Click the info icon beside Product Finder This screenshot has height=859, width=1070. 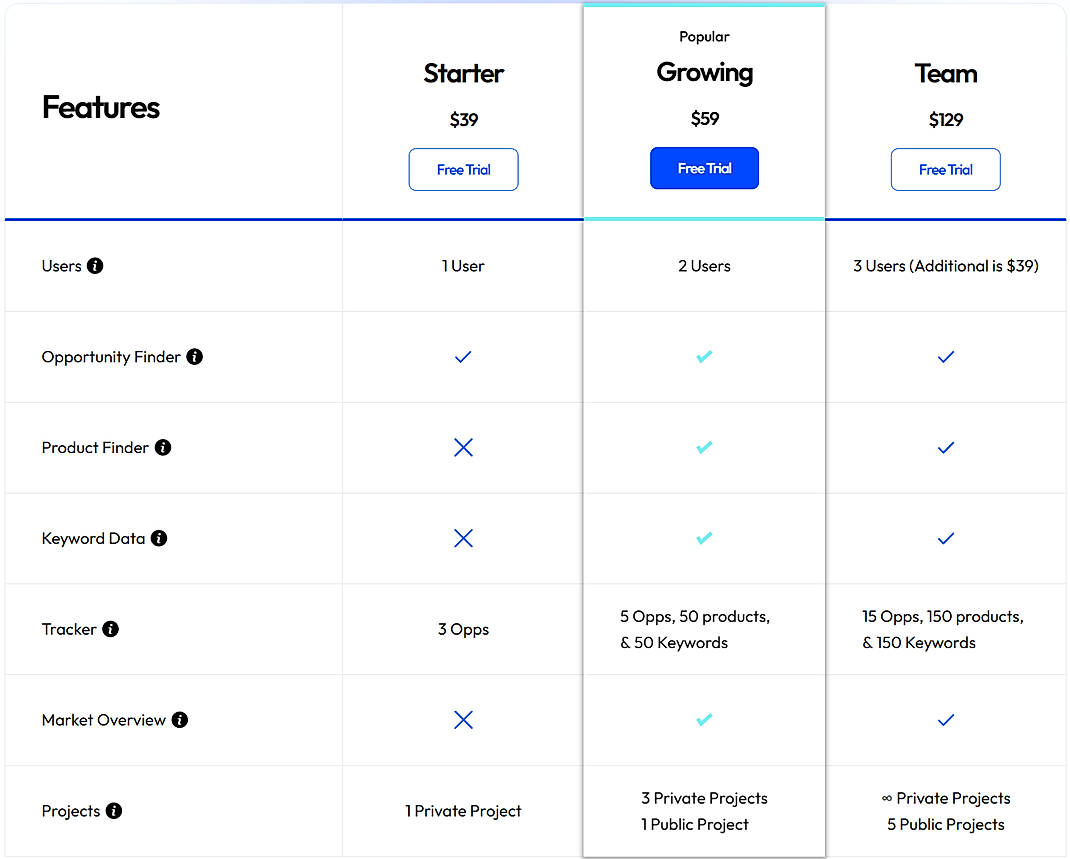click(163, 448)
